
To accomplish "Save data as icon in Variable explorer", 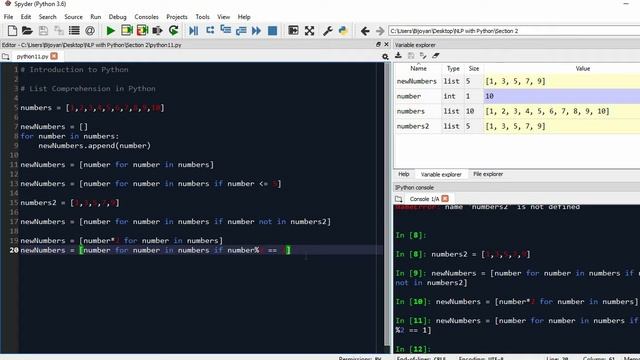I will click(423, 56).
